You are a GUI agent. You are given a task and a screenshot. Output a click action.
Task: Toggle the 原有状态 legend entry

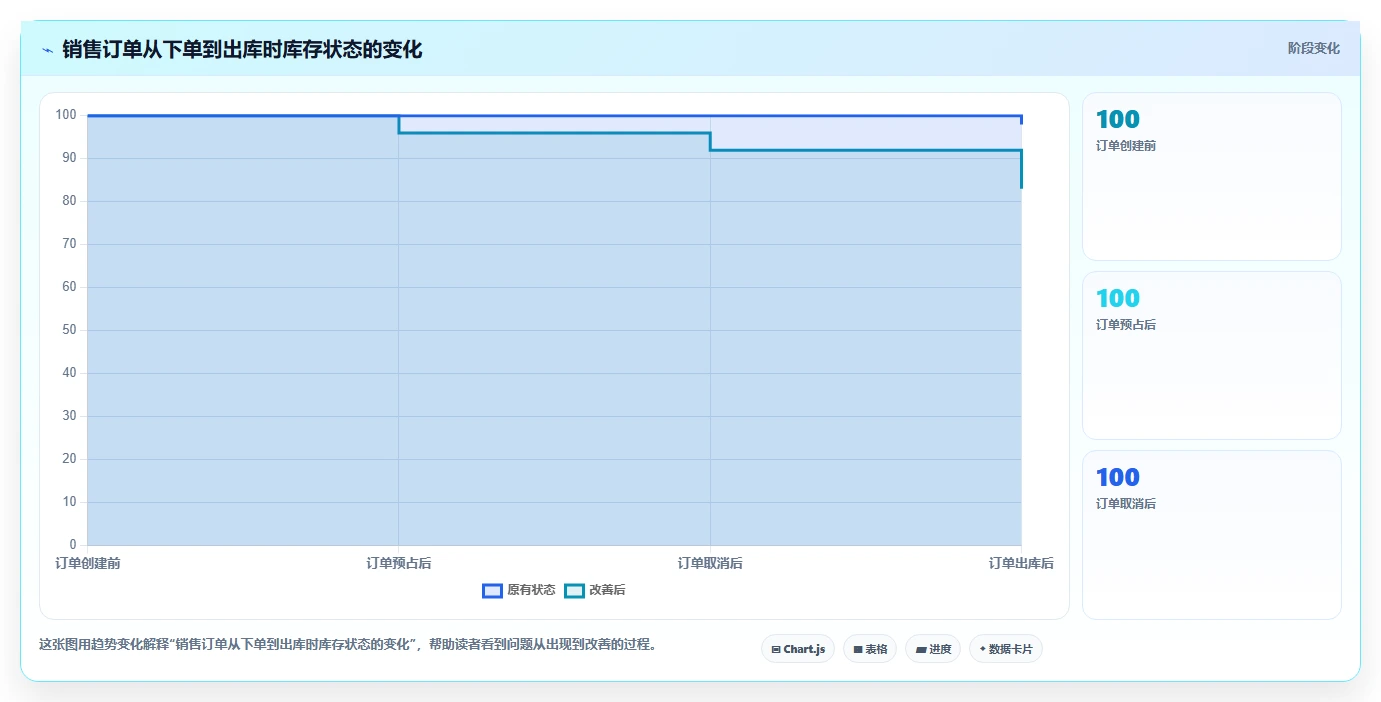[519, 590]
